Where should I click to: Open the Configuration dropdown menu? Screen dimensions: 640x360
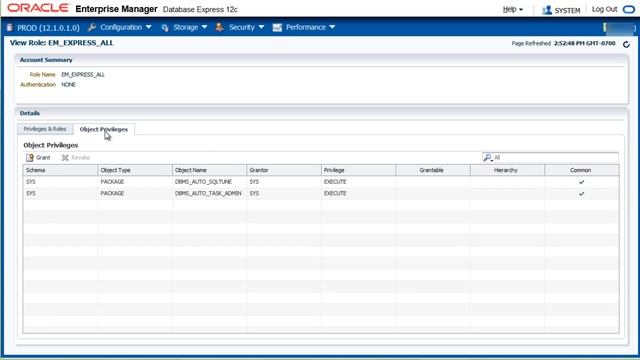tap(126, 27)
